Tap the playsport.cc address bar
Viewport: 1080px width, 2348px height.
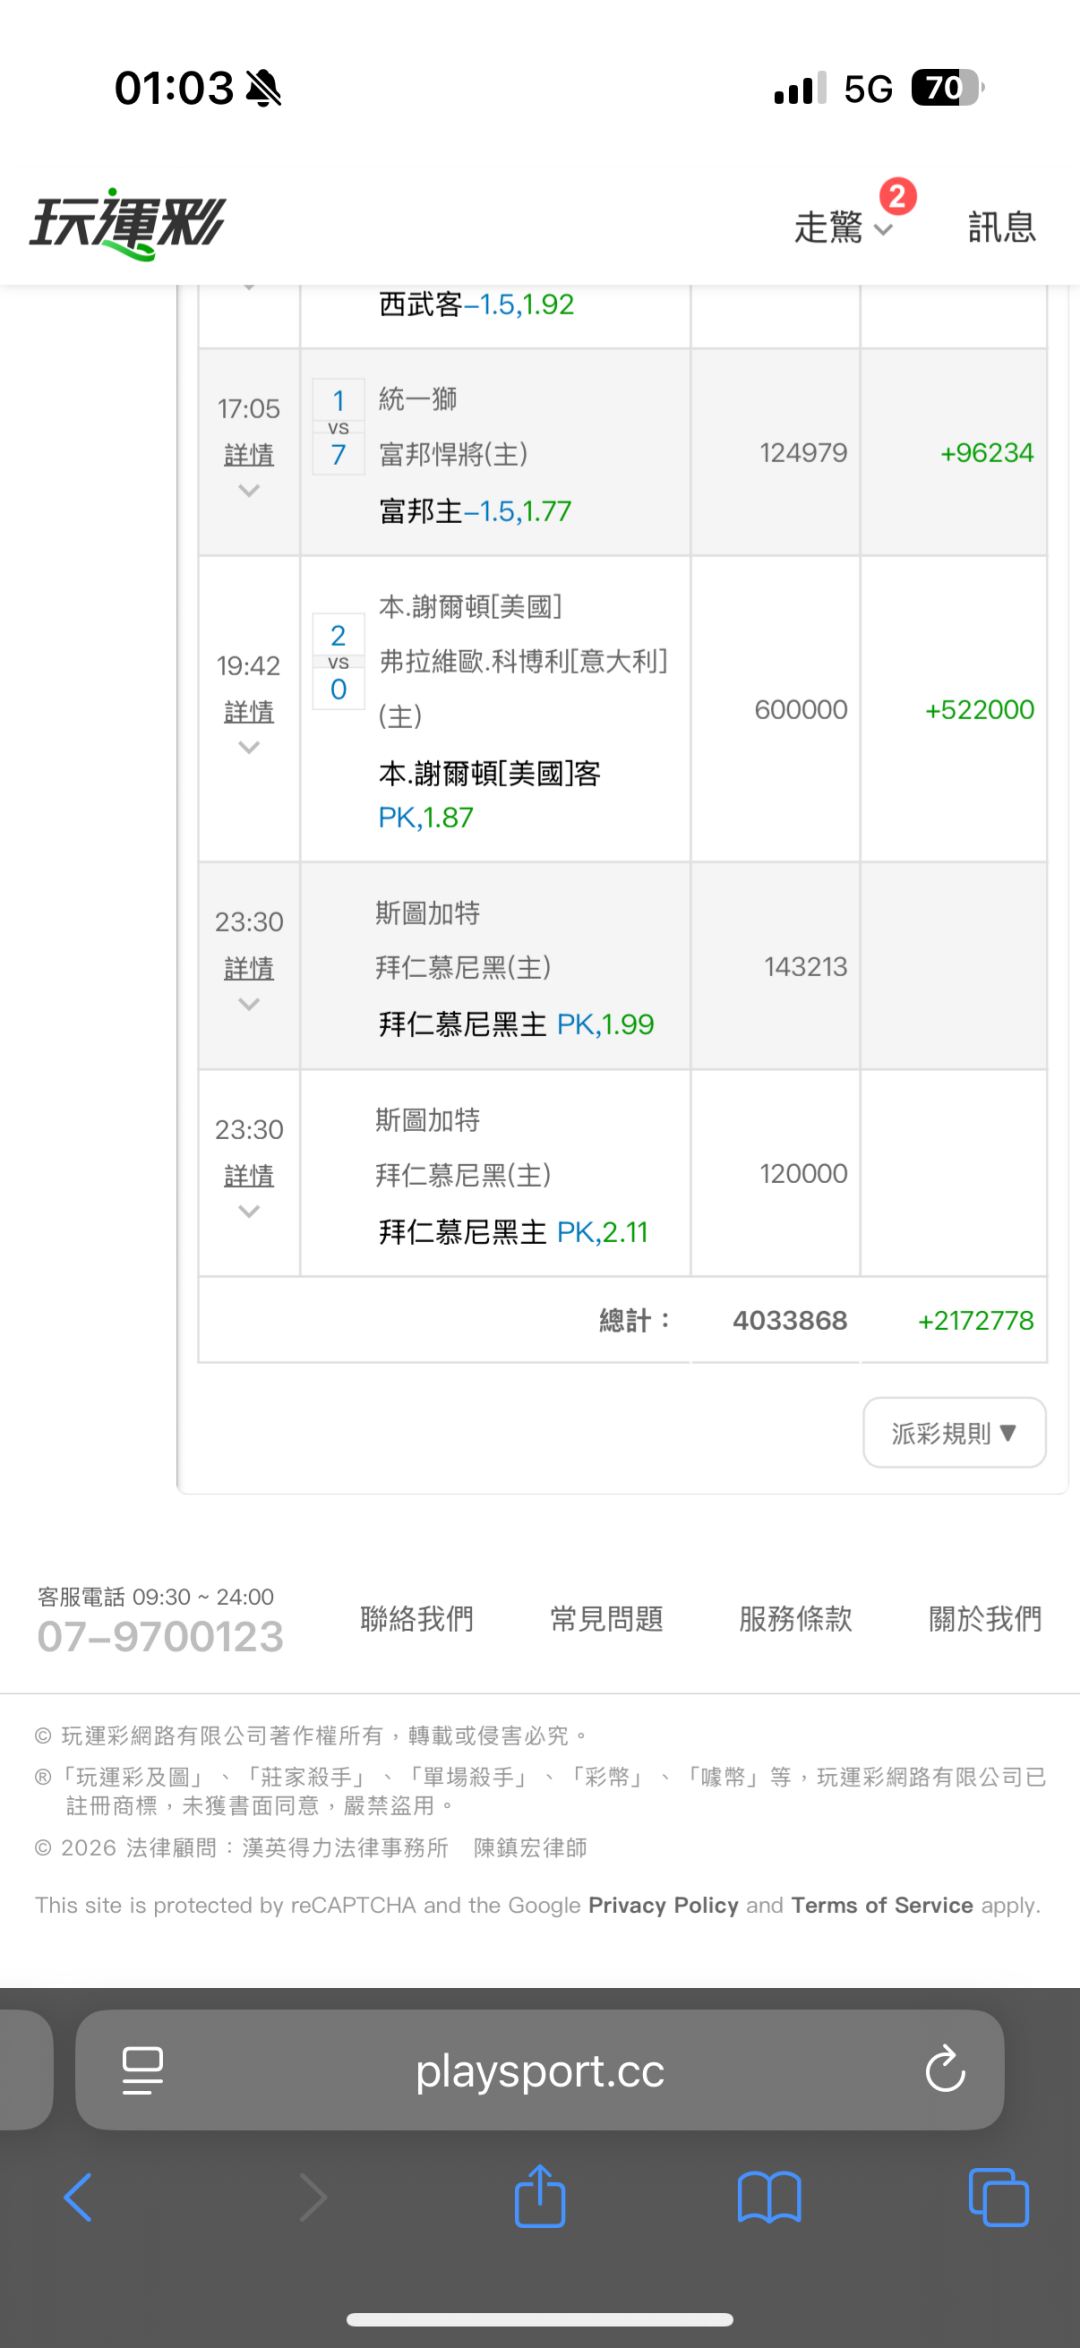point(540,2070)
